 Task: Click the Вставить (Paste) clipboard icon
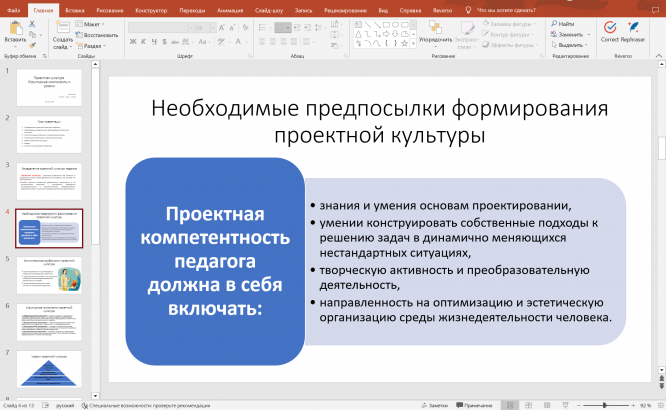coord(14,30)
